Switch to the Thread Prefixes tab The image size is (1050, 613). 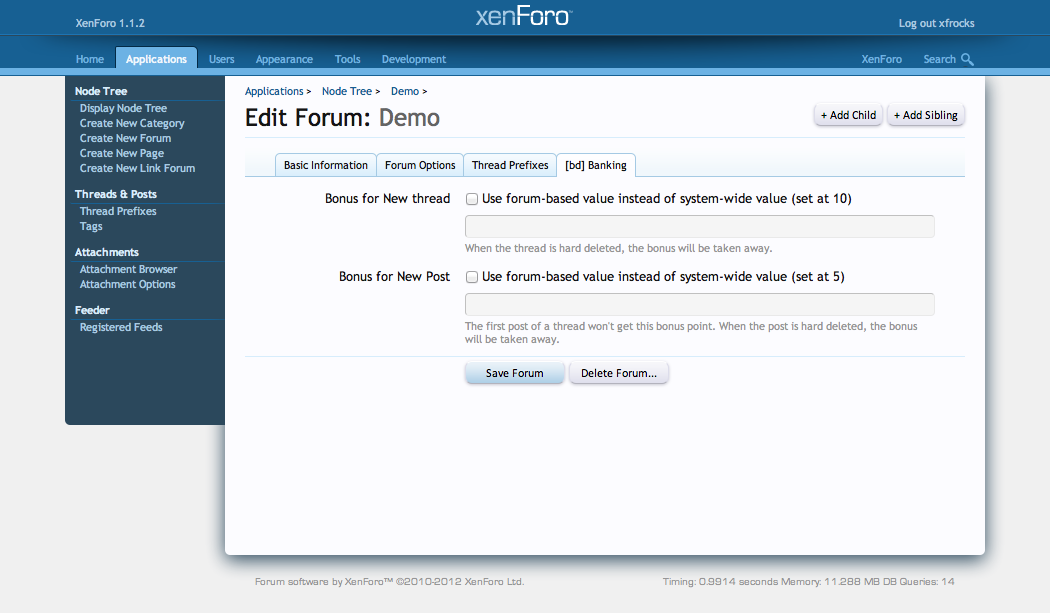tap(510, 165)
